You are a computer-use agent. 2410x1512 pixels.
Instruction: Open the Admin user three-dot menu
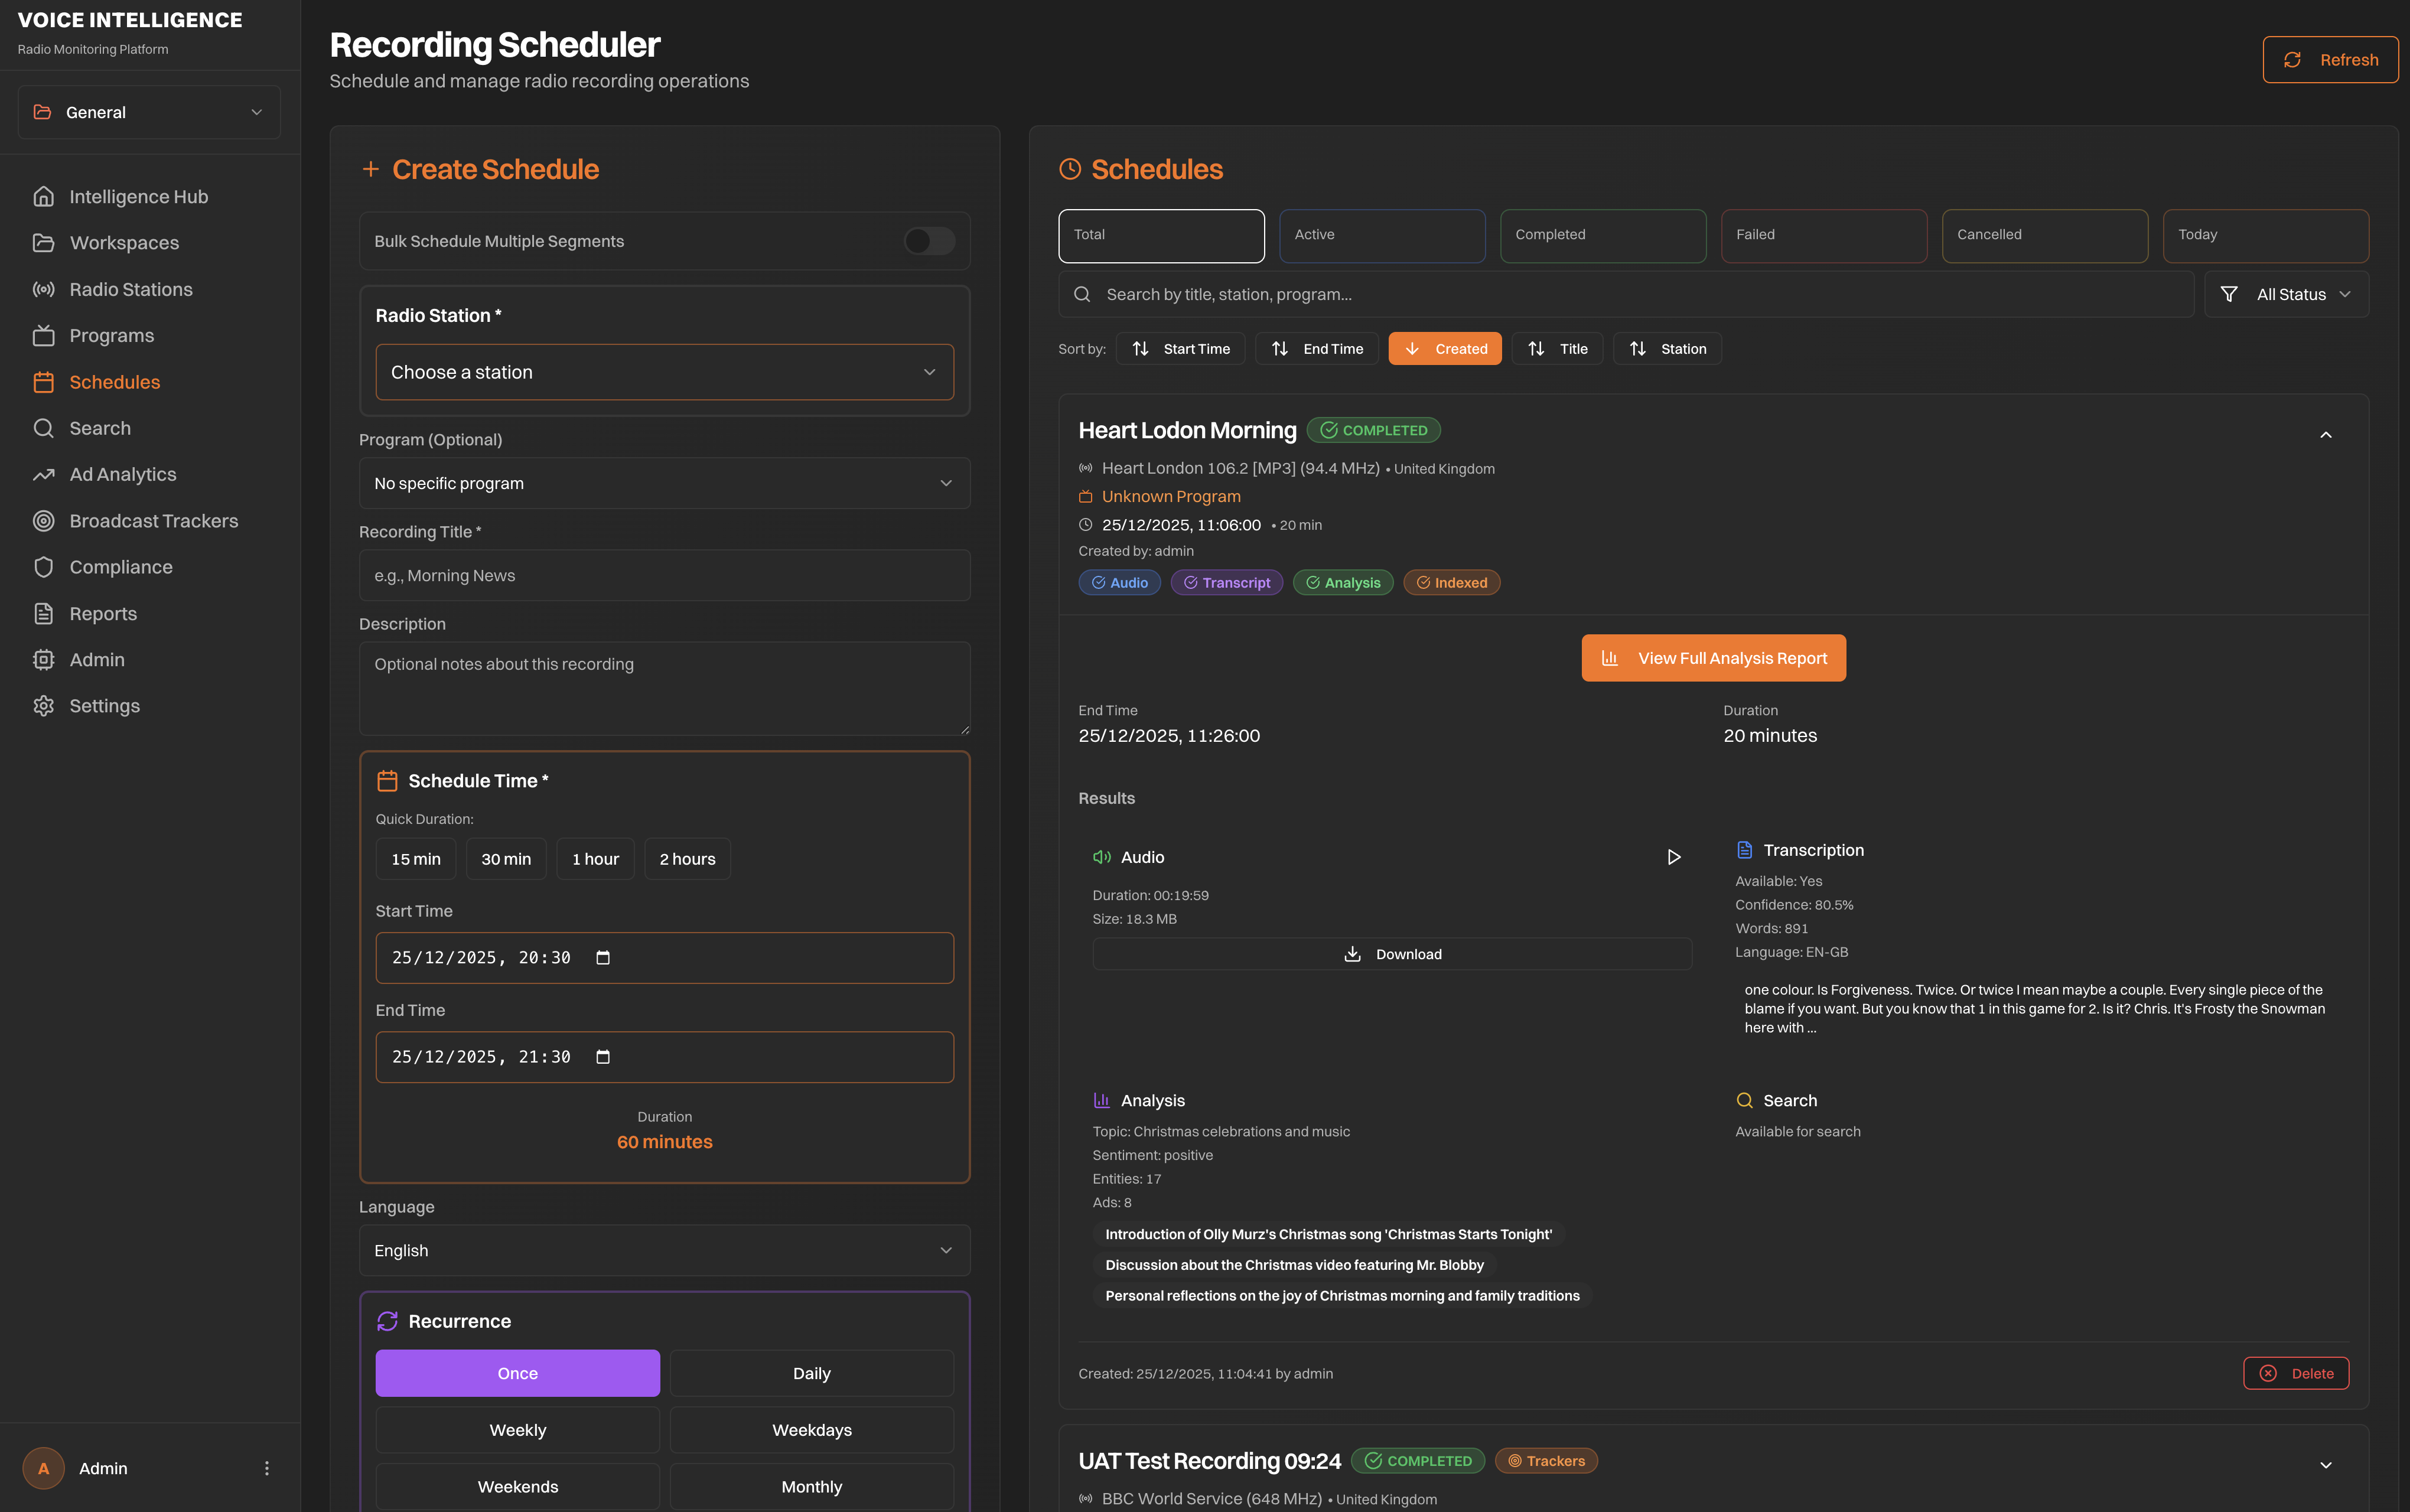(x=266, y=1468)
